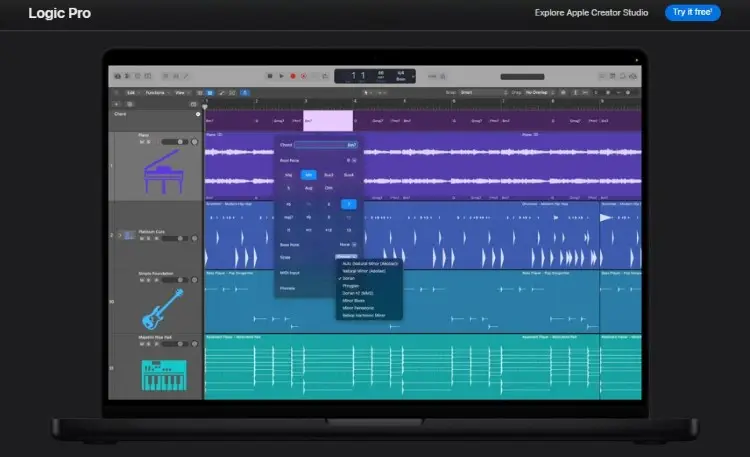This screenshot has height=457, width=750.
Task: Solo the Simple Foundation track
Action: point(148,280)
